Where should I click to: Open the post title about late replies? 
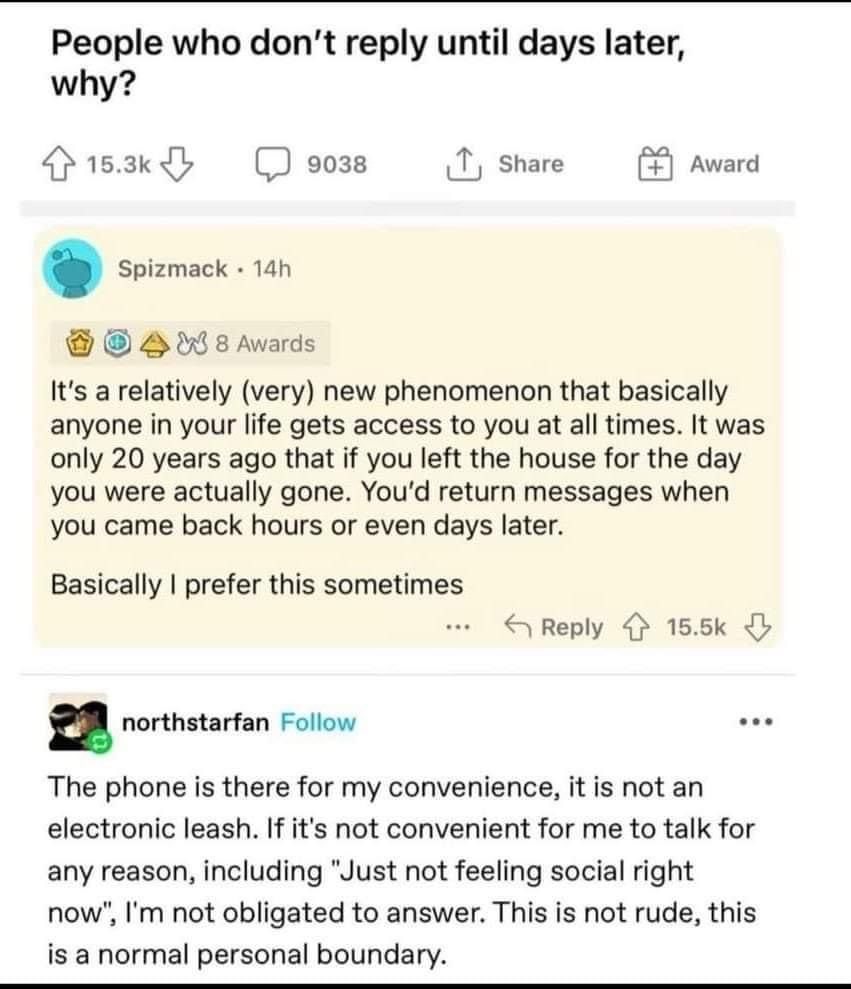point(367,62)
